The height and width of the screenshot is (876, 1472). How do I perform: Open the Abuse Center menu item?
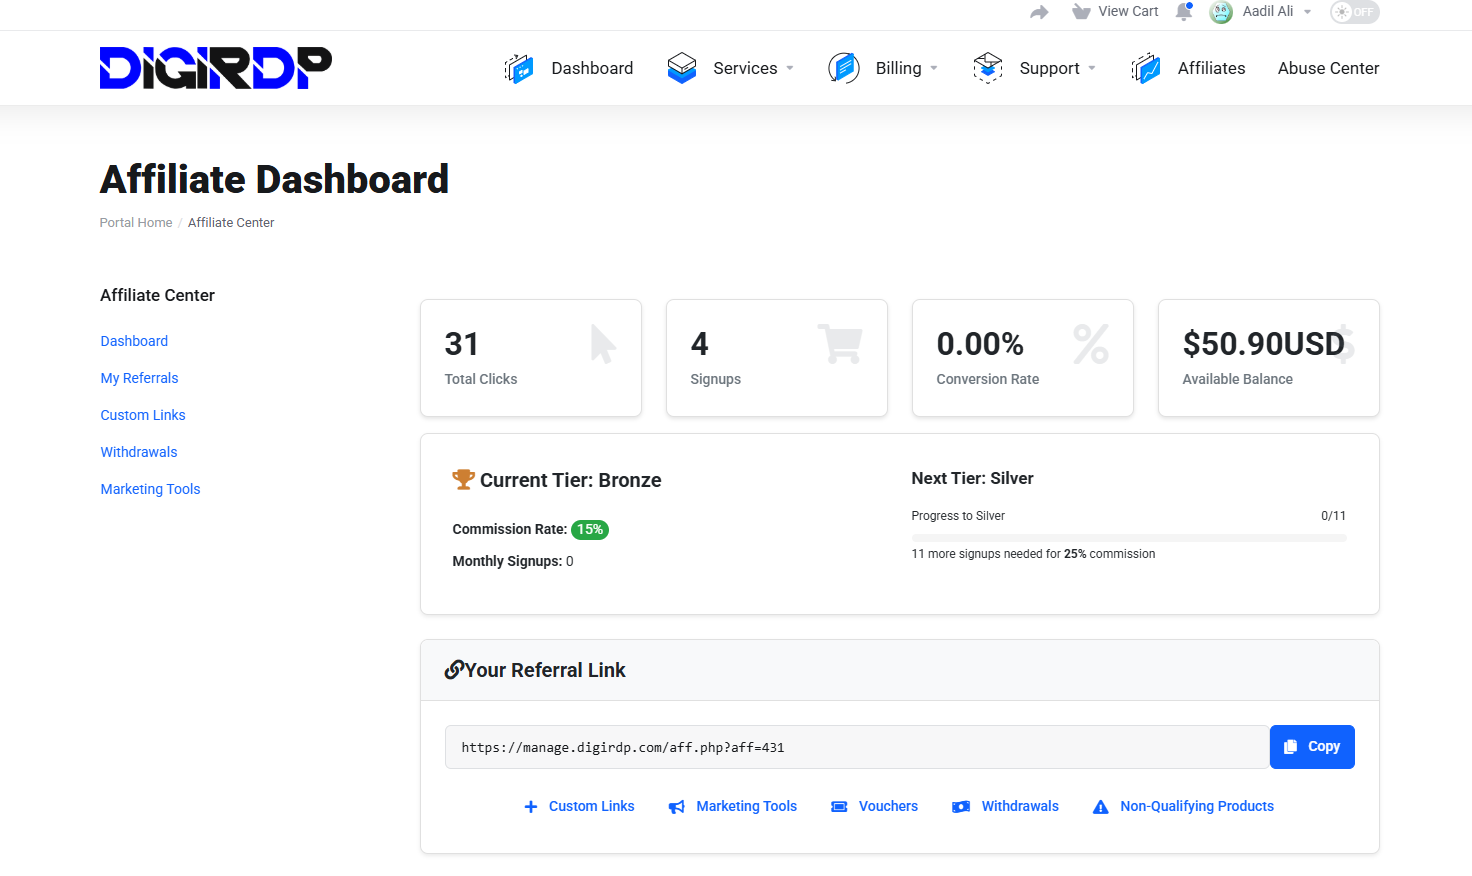(1329, 68)
